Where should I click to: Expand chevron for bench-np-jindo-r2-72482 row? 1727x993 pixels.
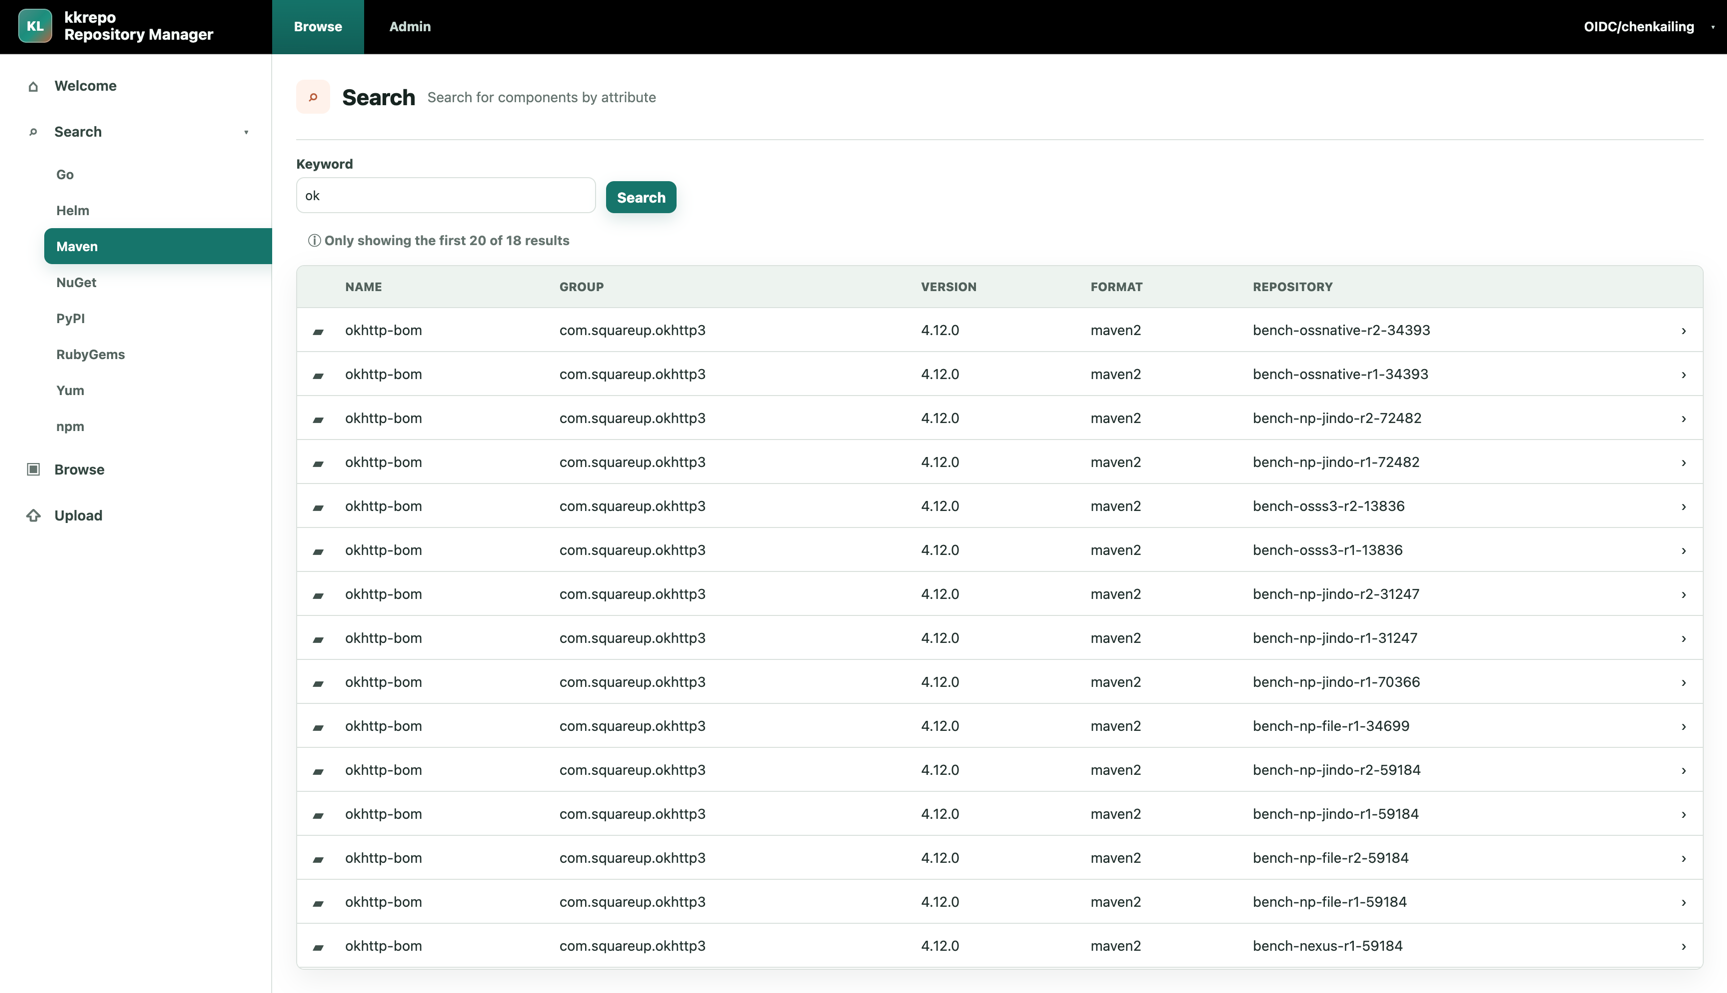point(1683,419)
